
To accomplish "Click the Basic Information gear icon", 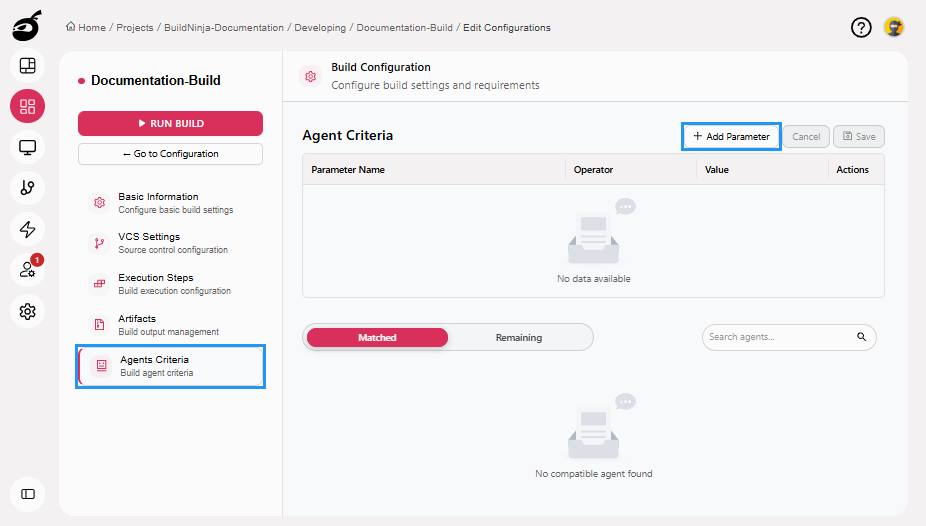I will (99, 202).
